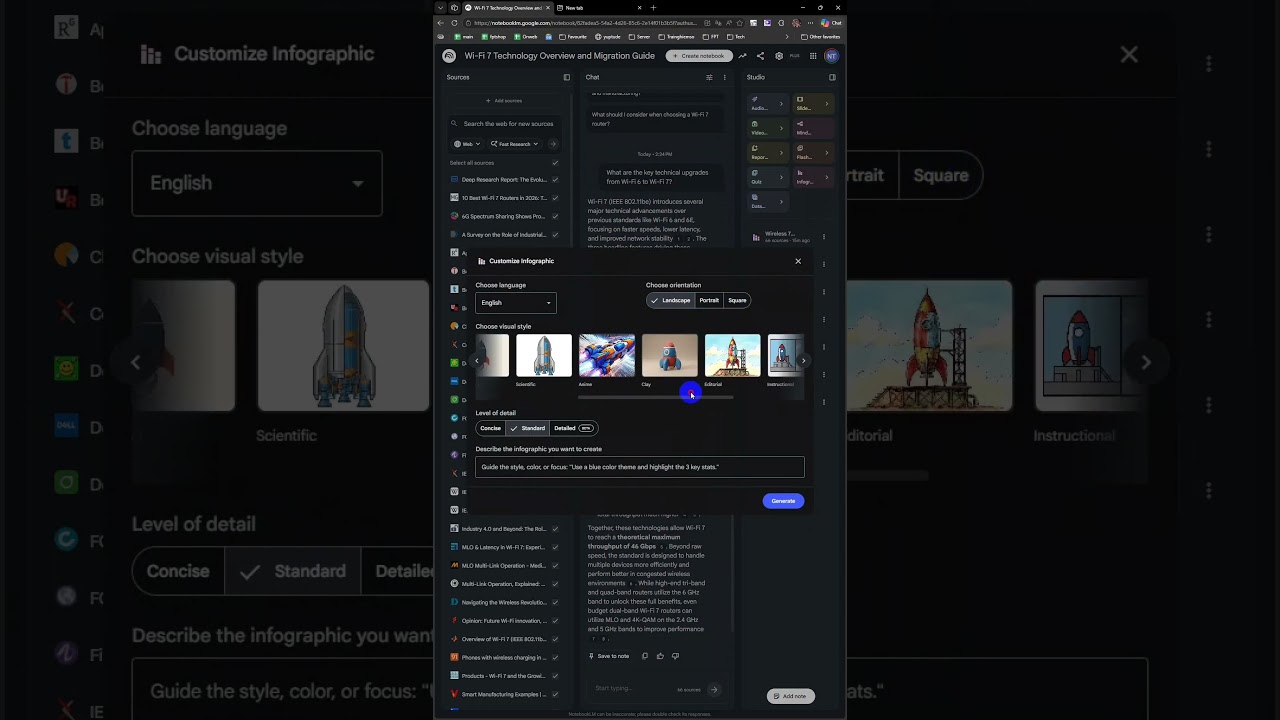Open the Mind Map studio tile

coord(813,128)
